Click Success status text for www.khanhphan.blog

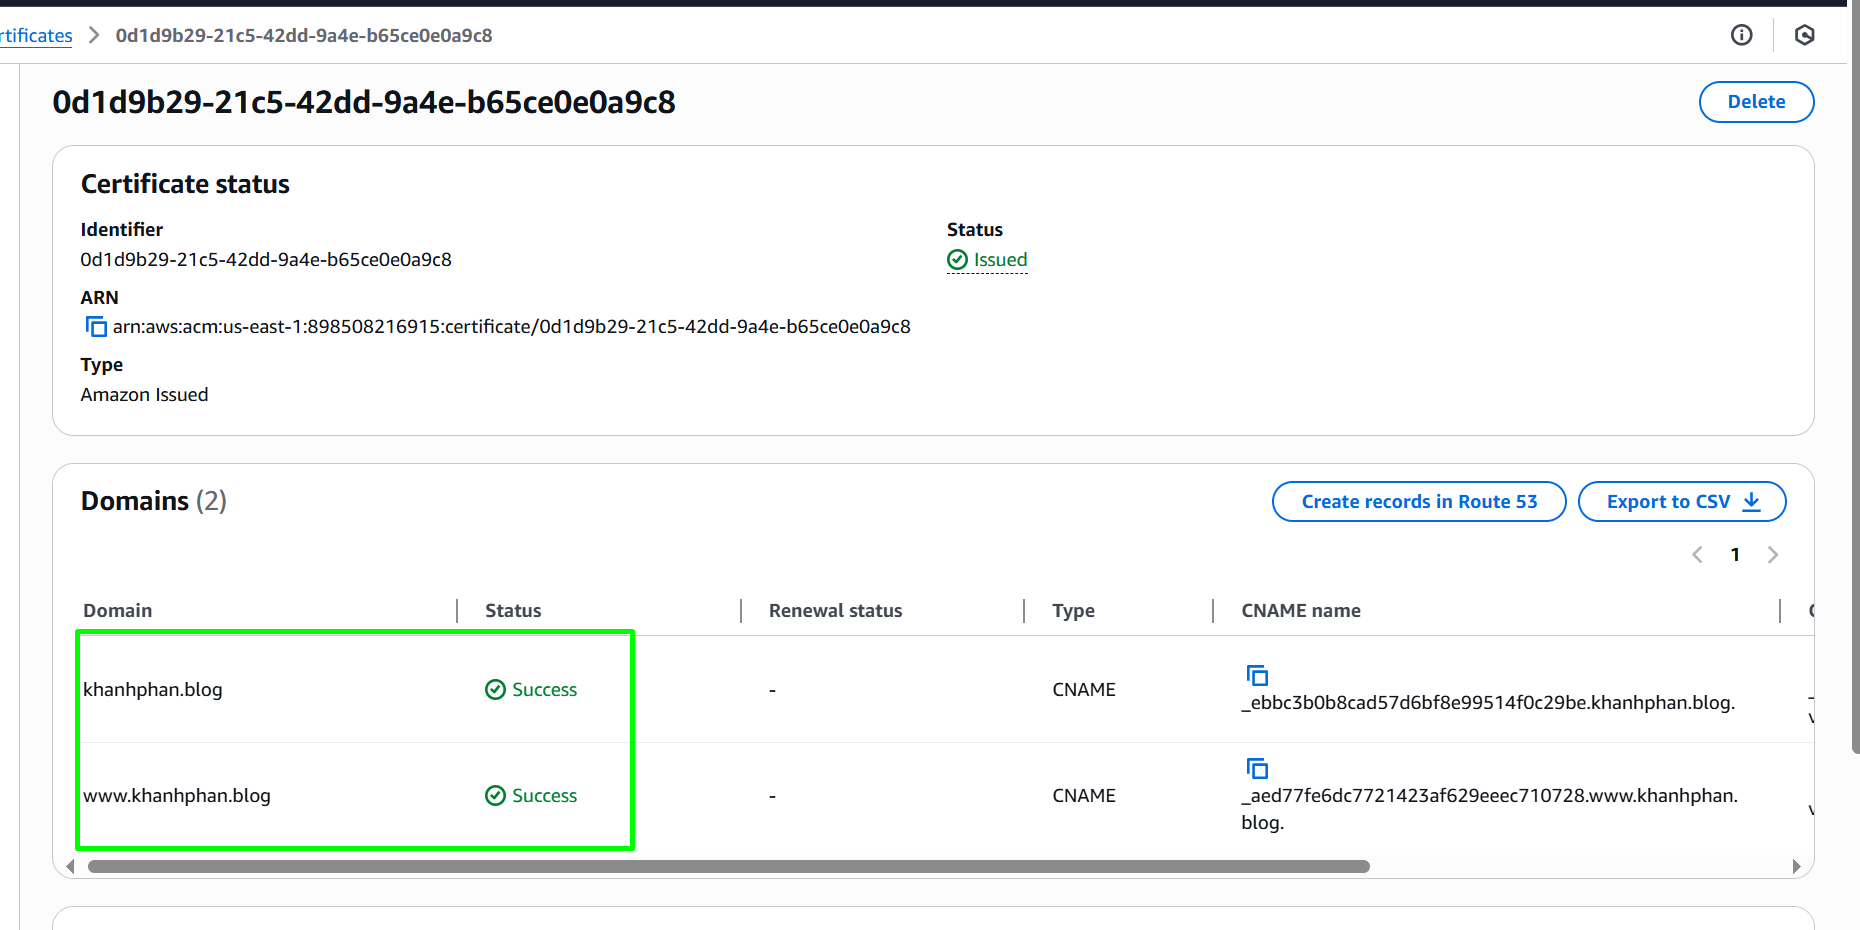click(545, 795)
